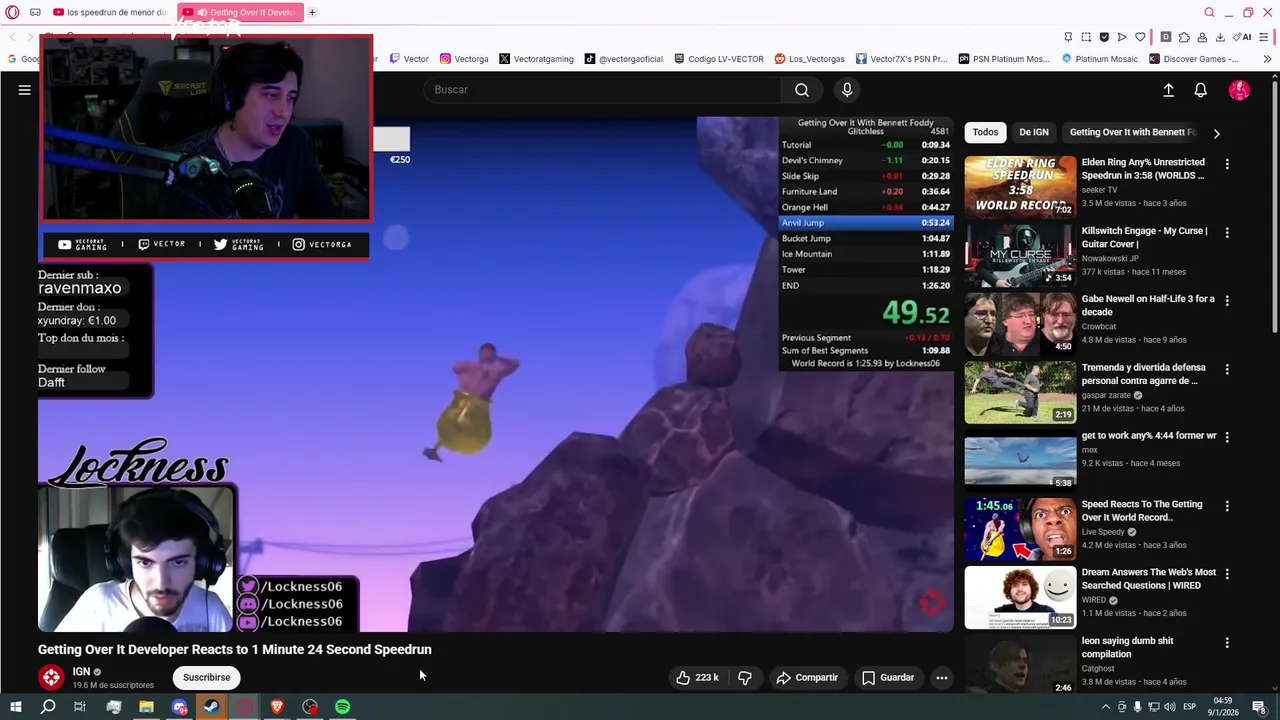Open Discover Games bookmark
1280x720 pixels.
pyautogui.click(x=1194, y=59)
